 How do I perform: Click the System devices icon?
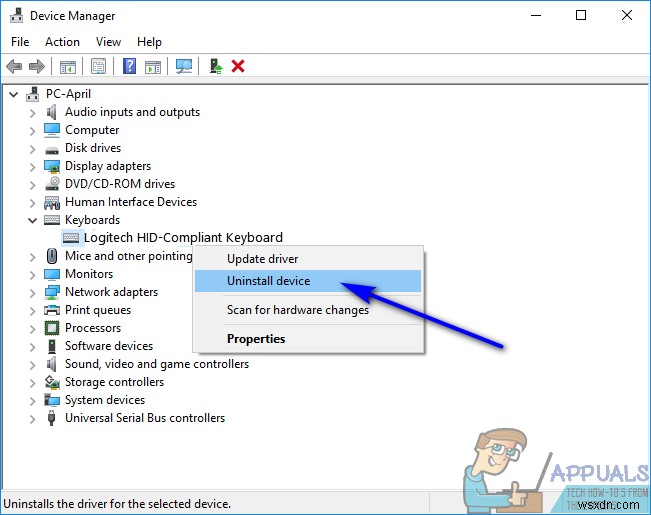(52, 400)
